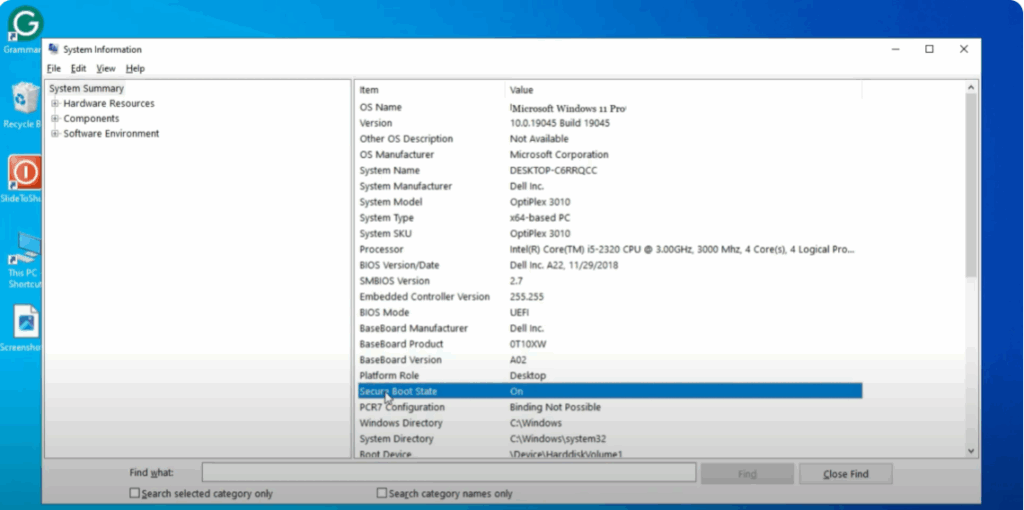Select the System Name row
This screenshot has height=510, width=1024.
(x=609, y=170)
